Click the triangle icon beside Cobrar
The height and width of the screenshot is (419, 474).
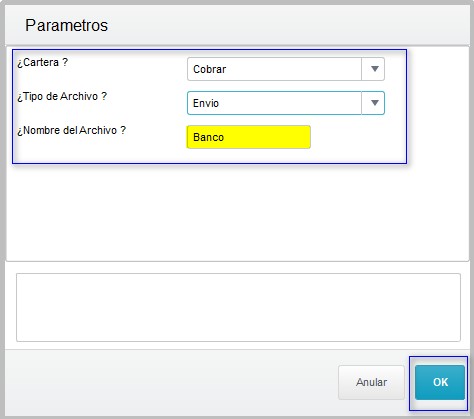(375, 69)
